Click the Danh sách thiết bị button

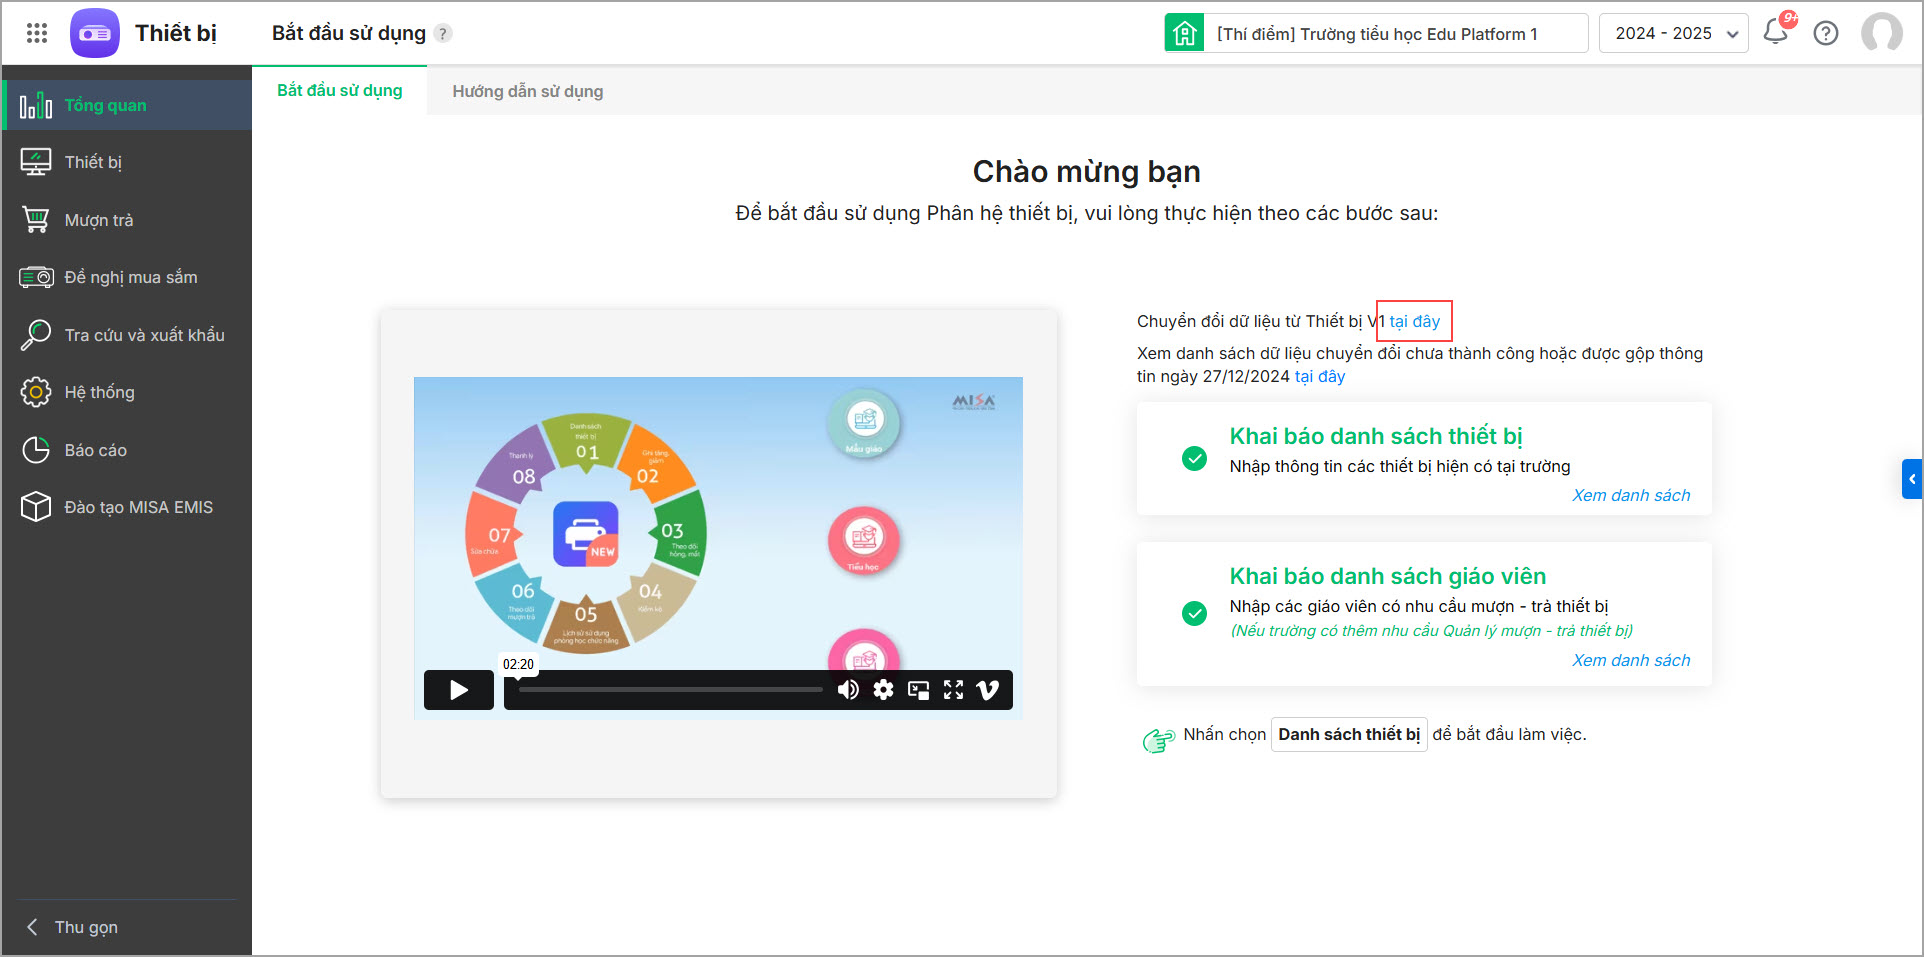point(1349,734)
